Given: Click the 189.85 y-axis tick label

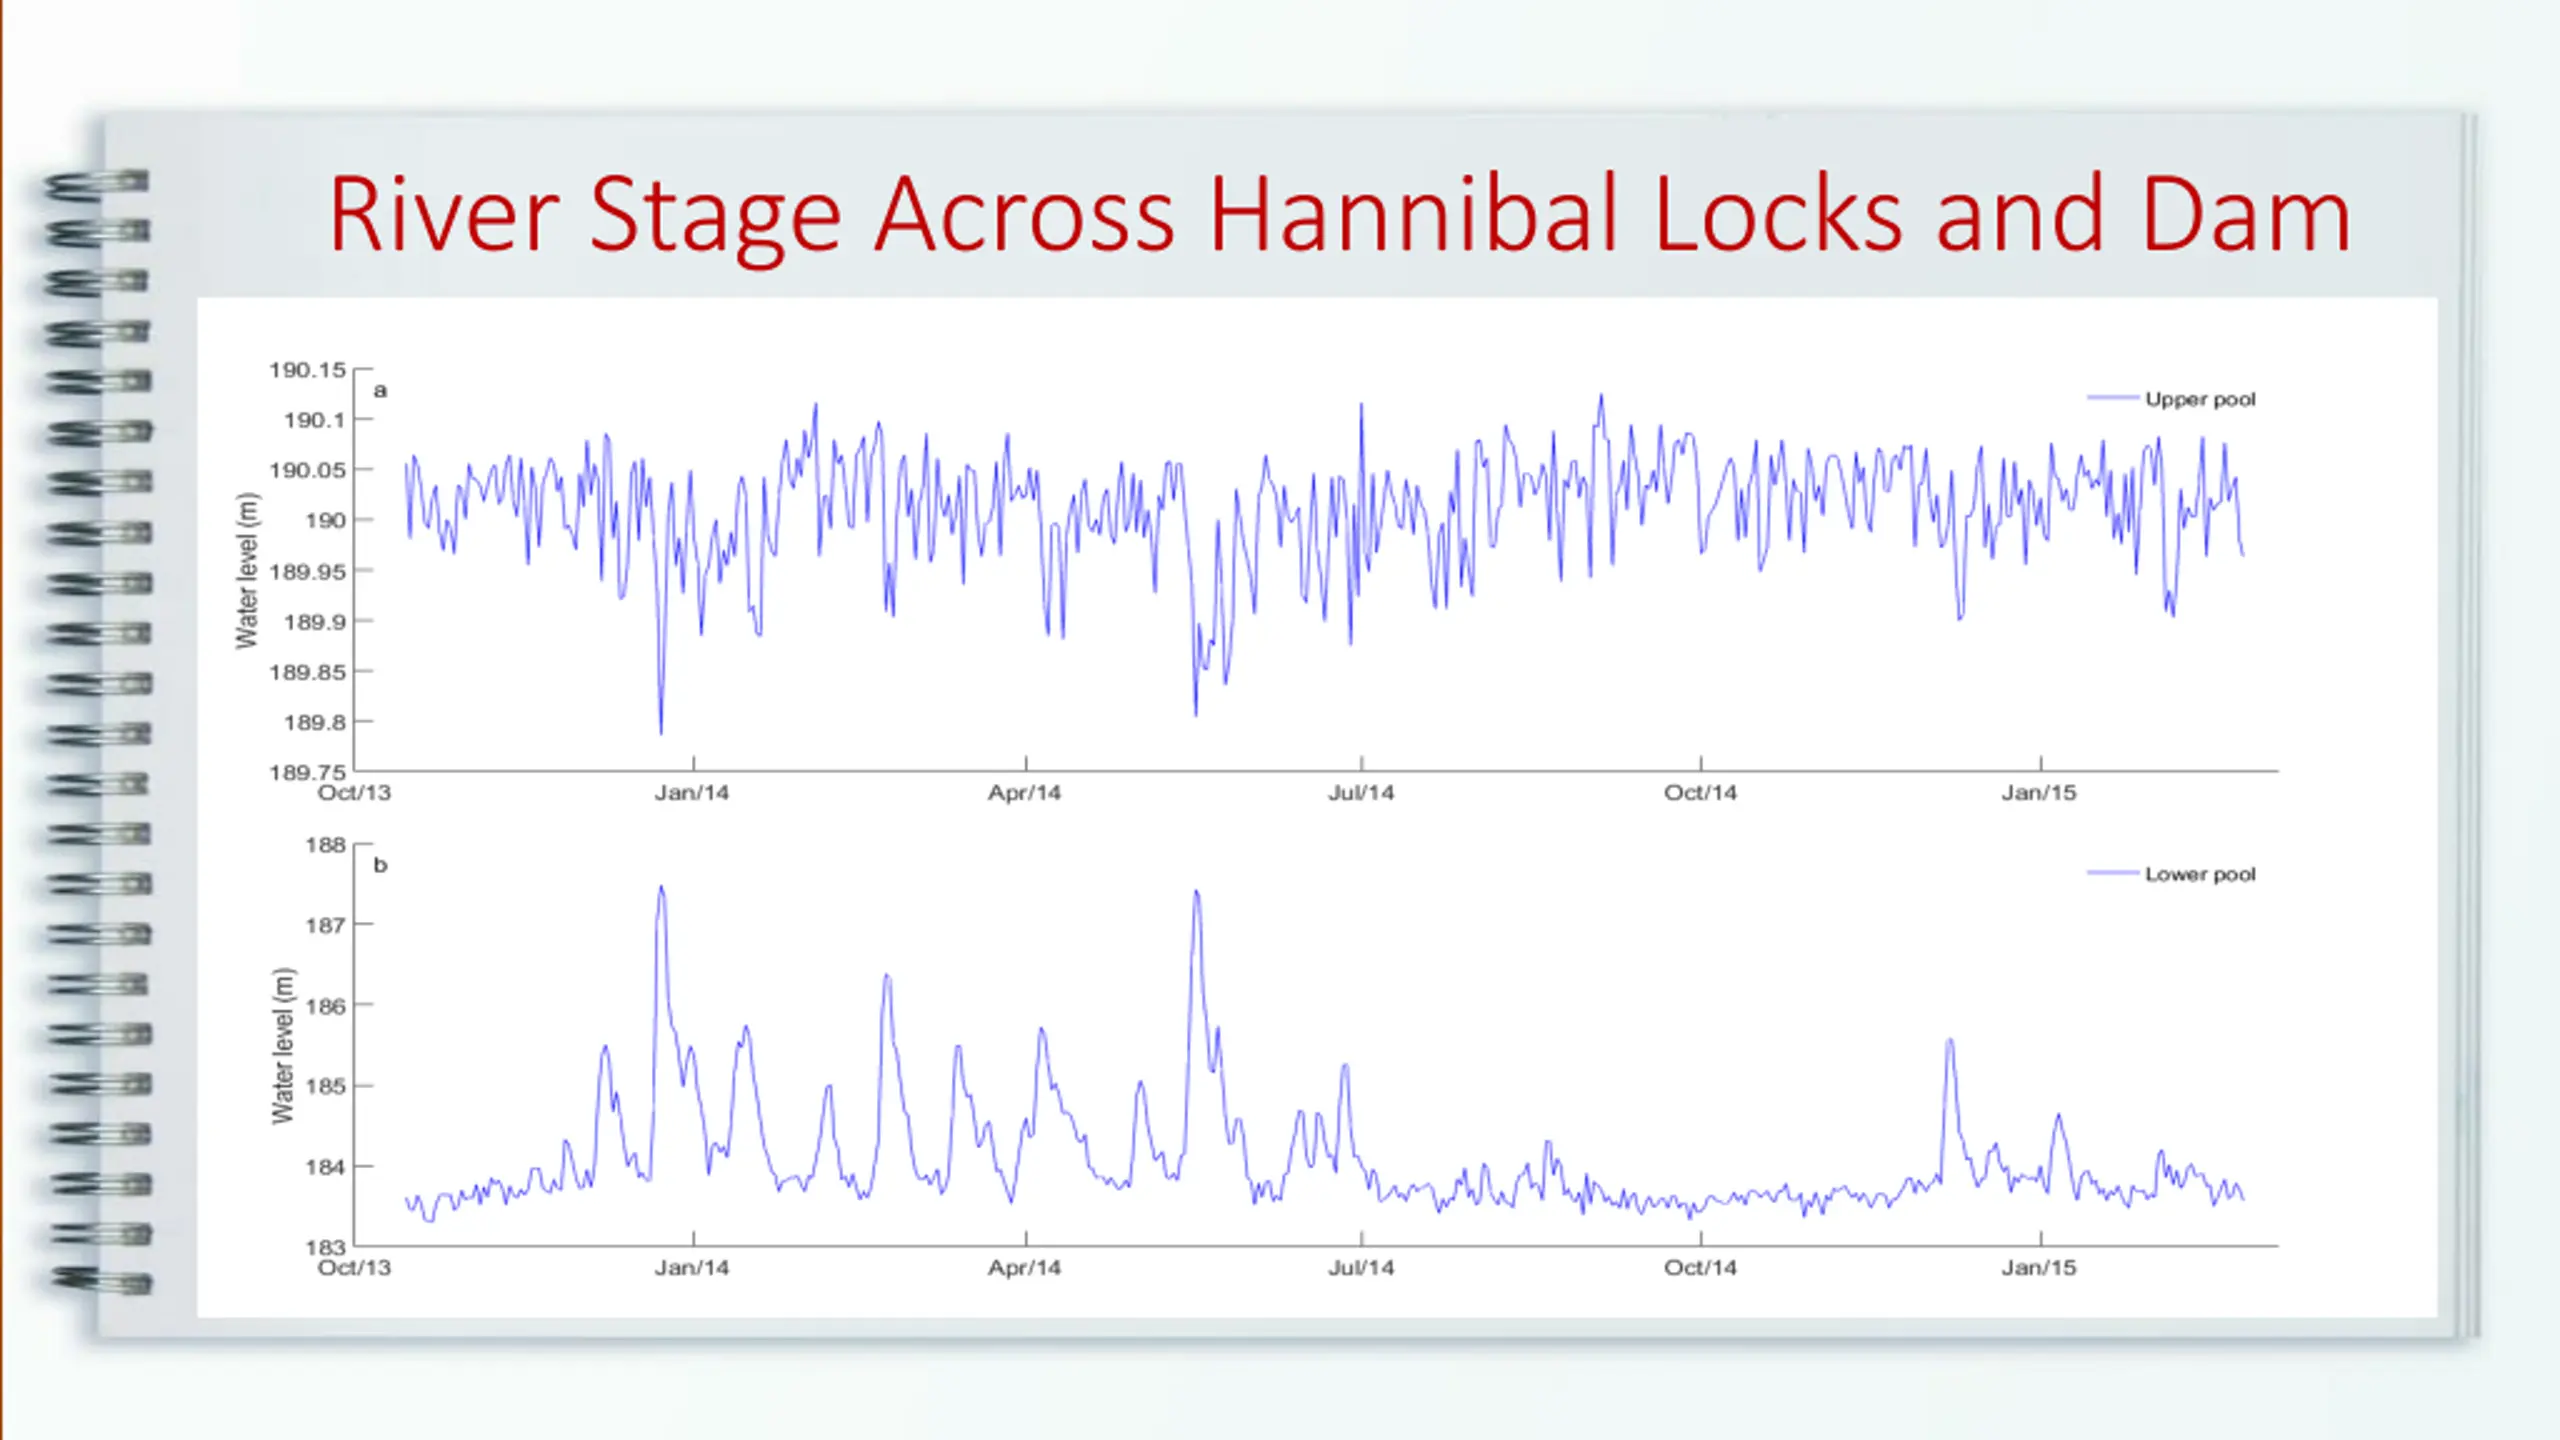Looking at the screenshot, I should click(x=307, y=672).
